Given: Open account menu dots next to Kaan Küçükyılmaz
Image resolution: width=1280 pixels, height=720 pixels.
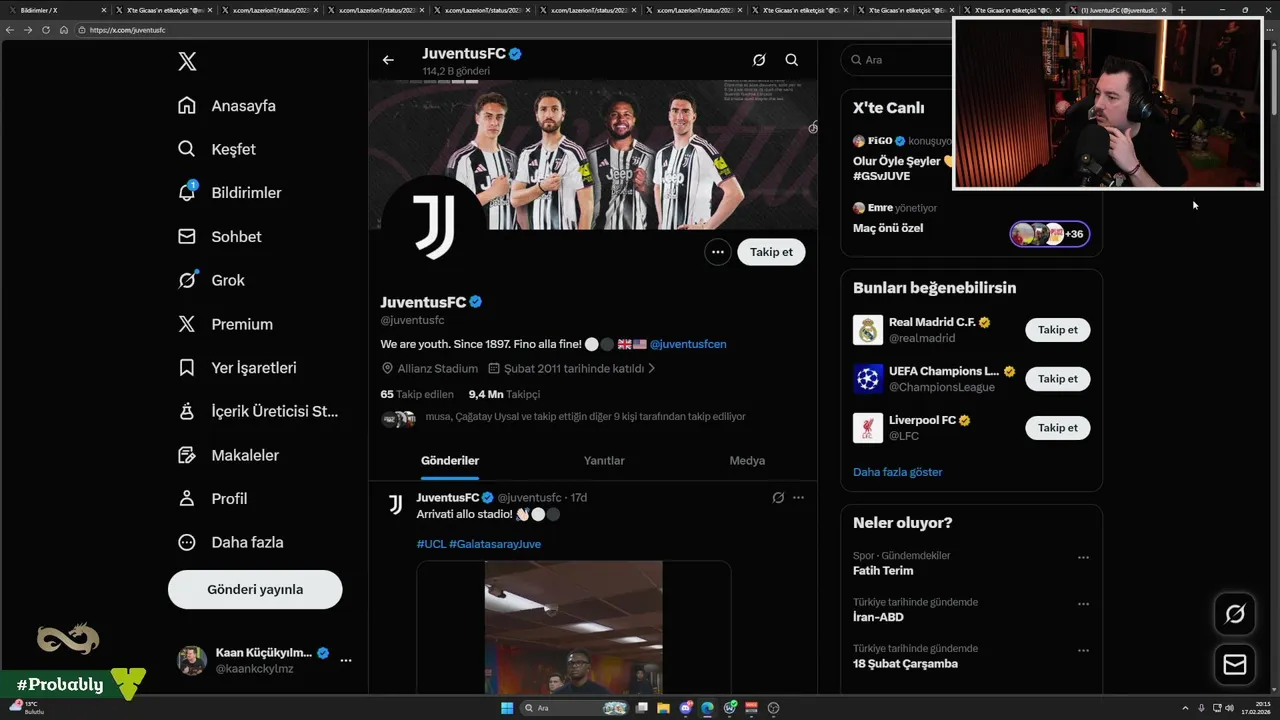Looking at the screenshot, I should tap(346, 660).
